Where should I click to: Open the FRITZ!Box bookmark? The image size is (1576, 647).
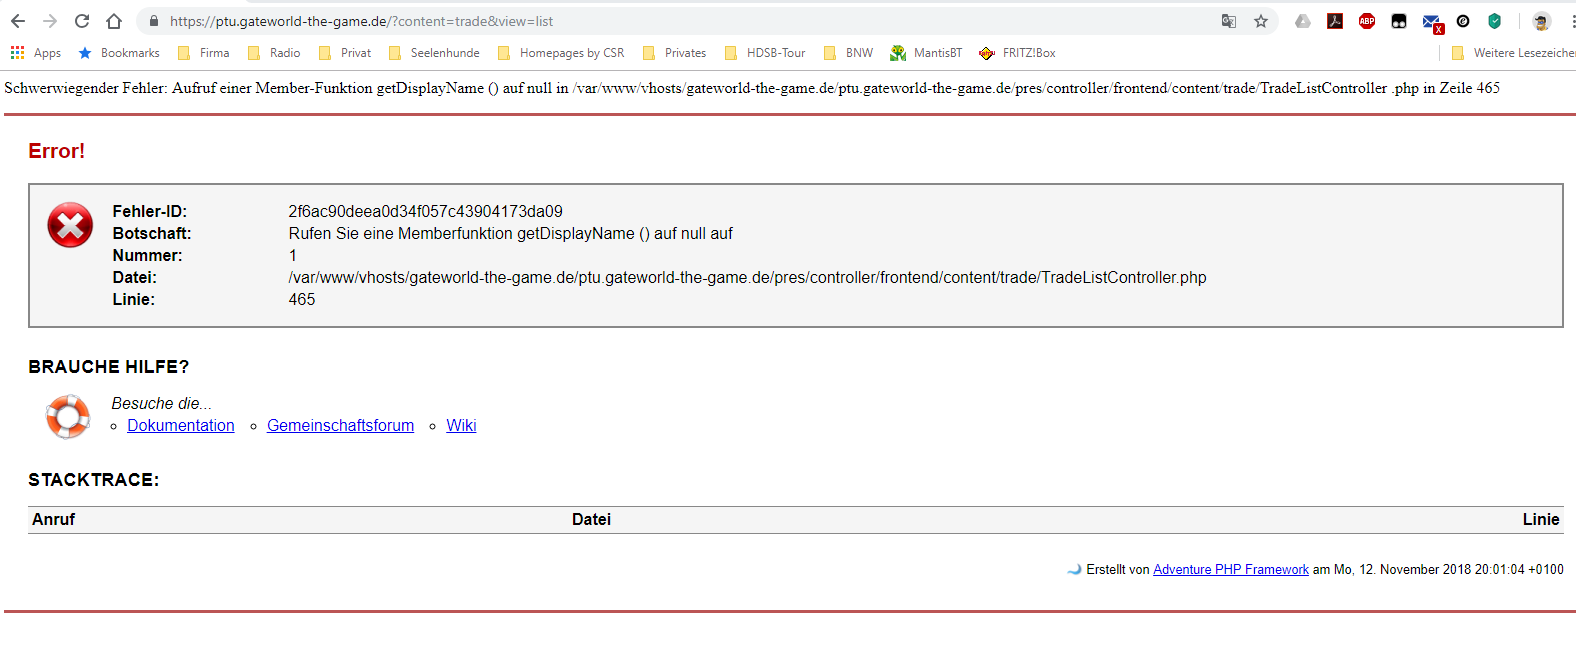pyautogui.click(x=1017, y=53)
